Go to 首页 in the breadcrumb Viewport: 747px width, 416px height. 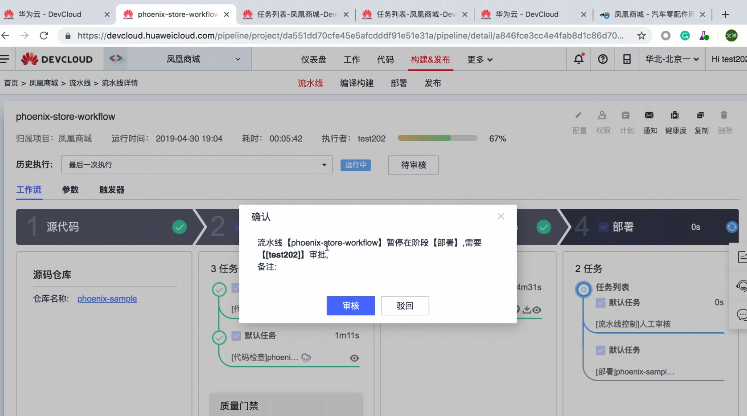click(x=11, y=83)
